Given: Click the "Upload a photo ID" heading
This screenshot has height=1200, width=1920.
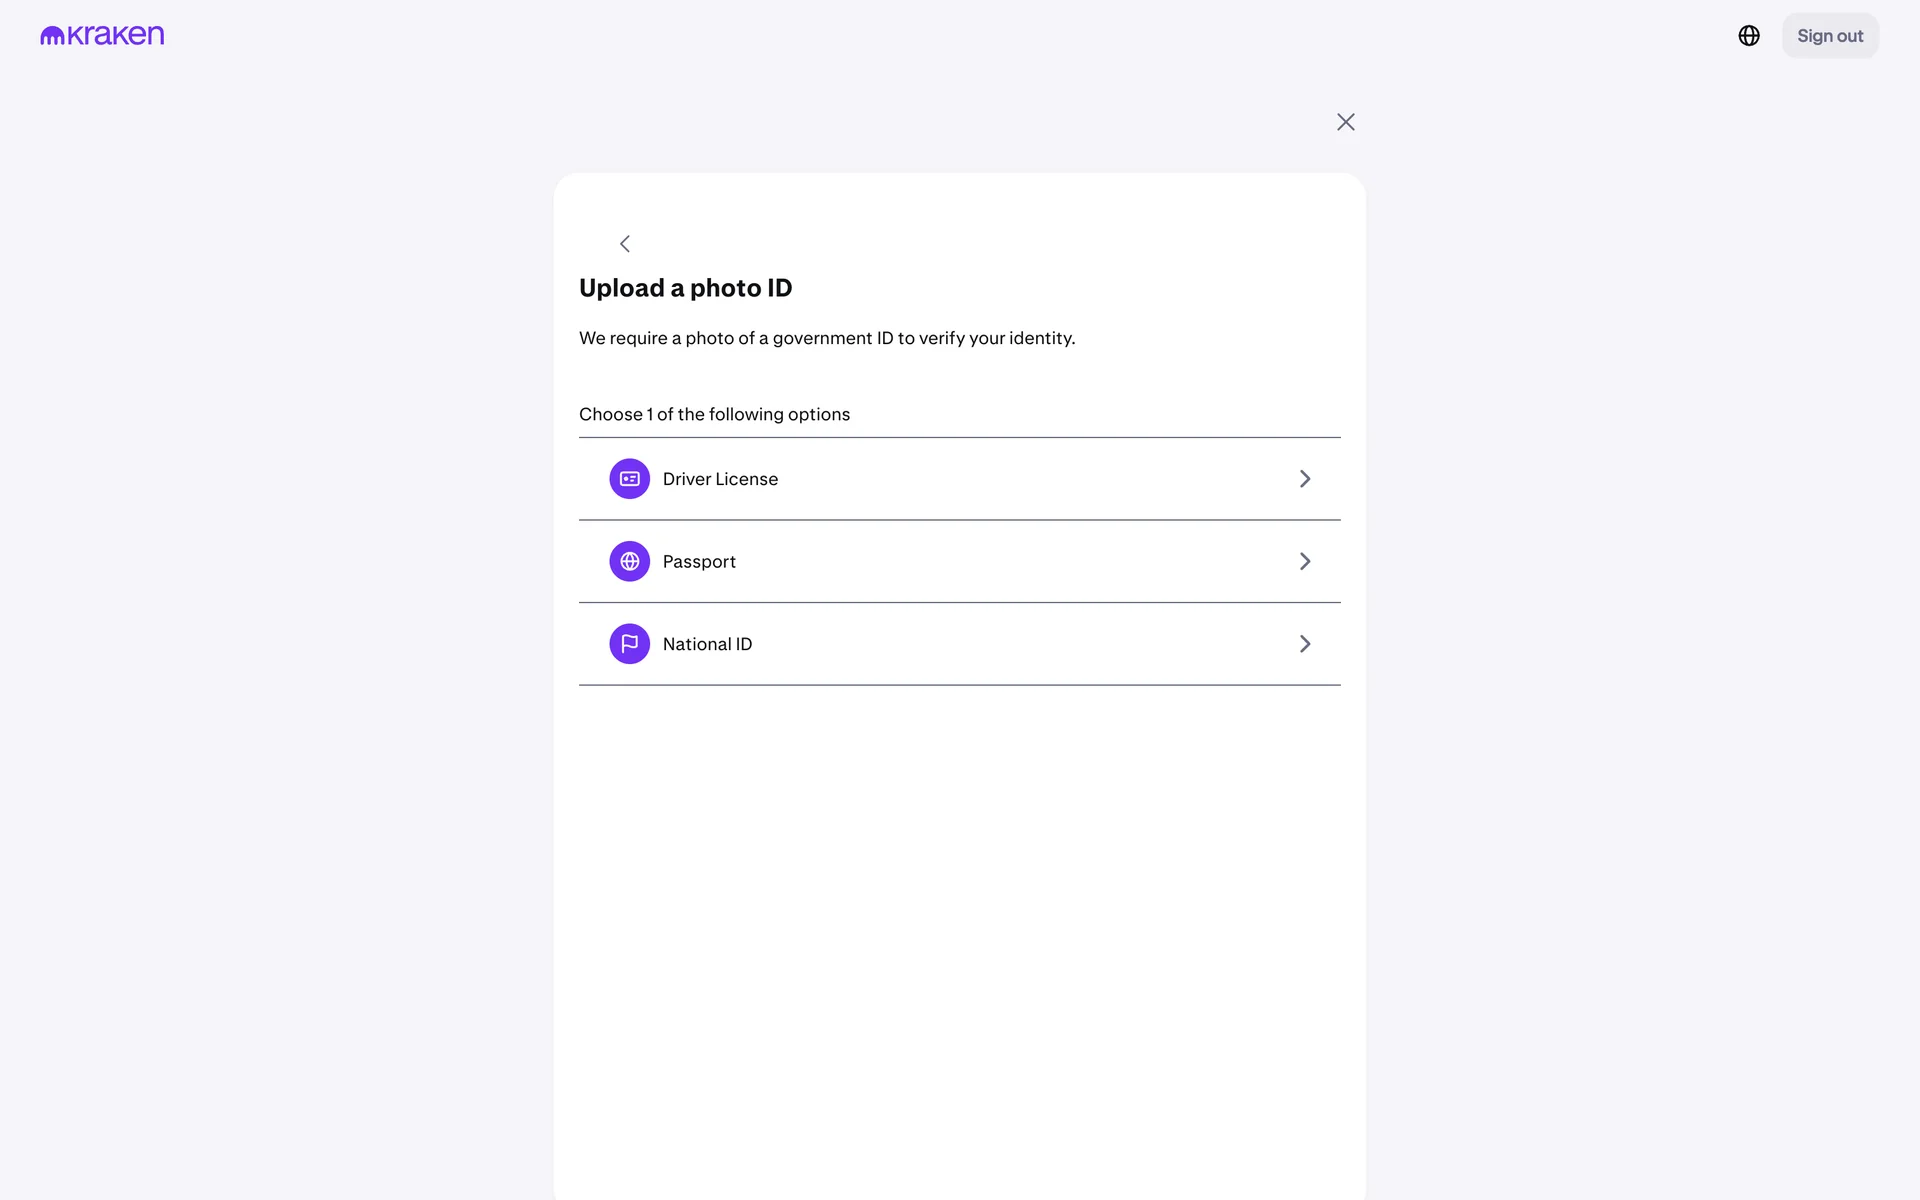Looking at the screenshot, I should [685, 288].
